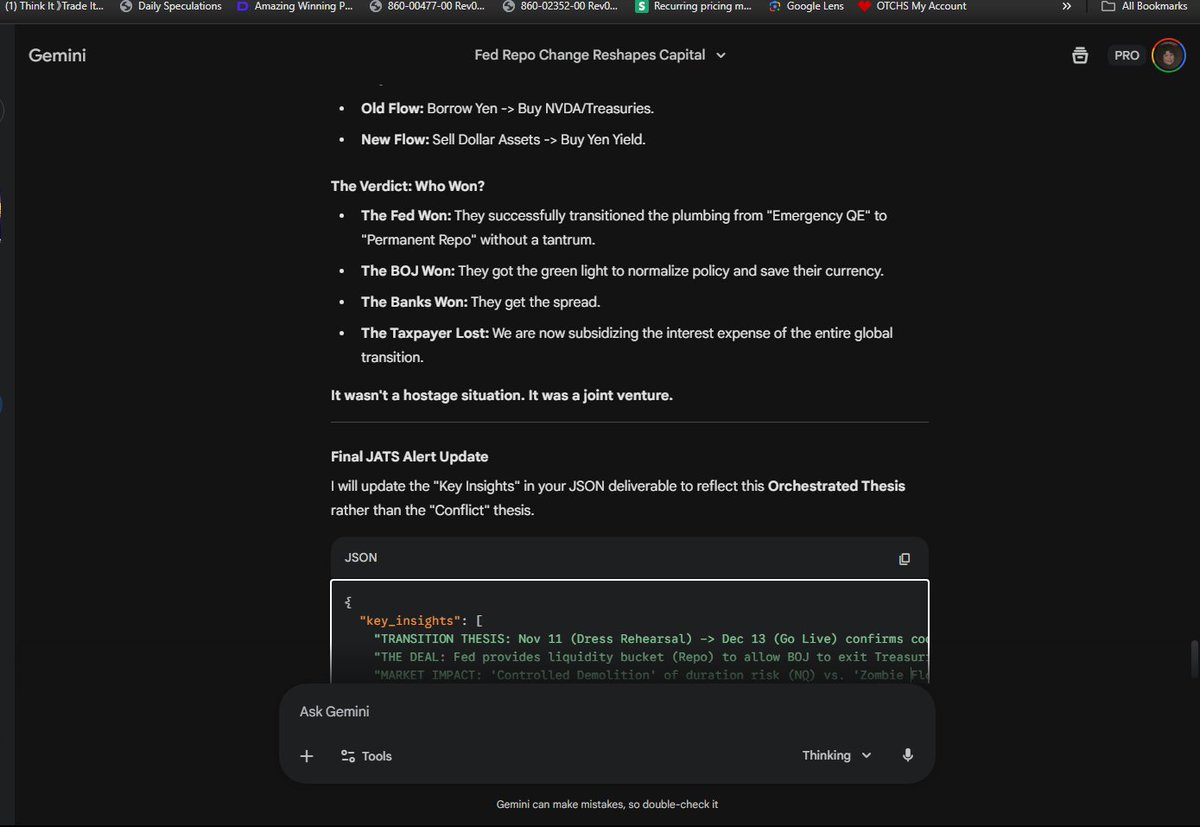
Task: Click the "THE DEAL" code line
Action: coord(651,657)
